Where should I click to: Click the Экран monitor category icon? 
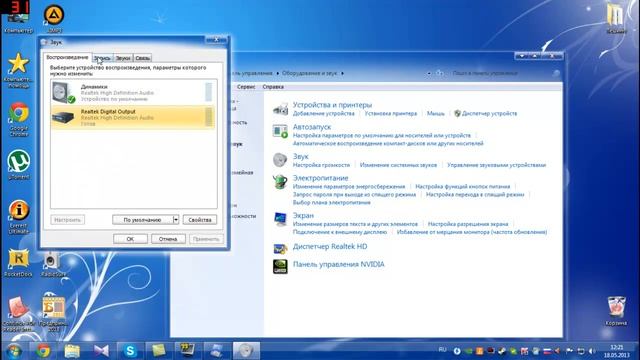280,219
